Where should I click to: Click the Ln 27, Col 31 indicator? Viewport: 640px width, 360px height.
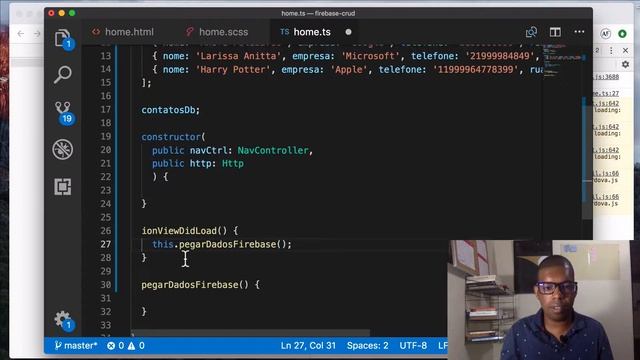308,346
